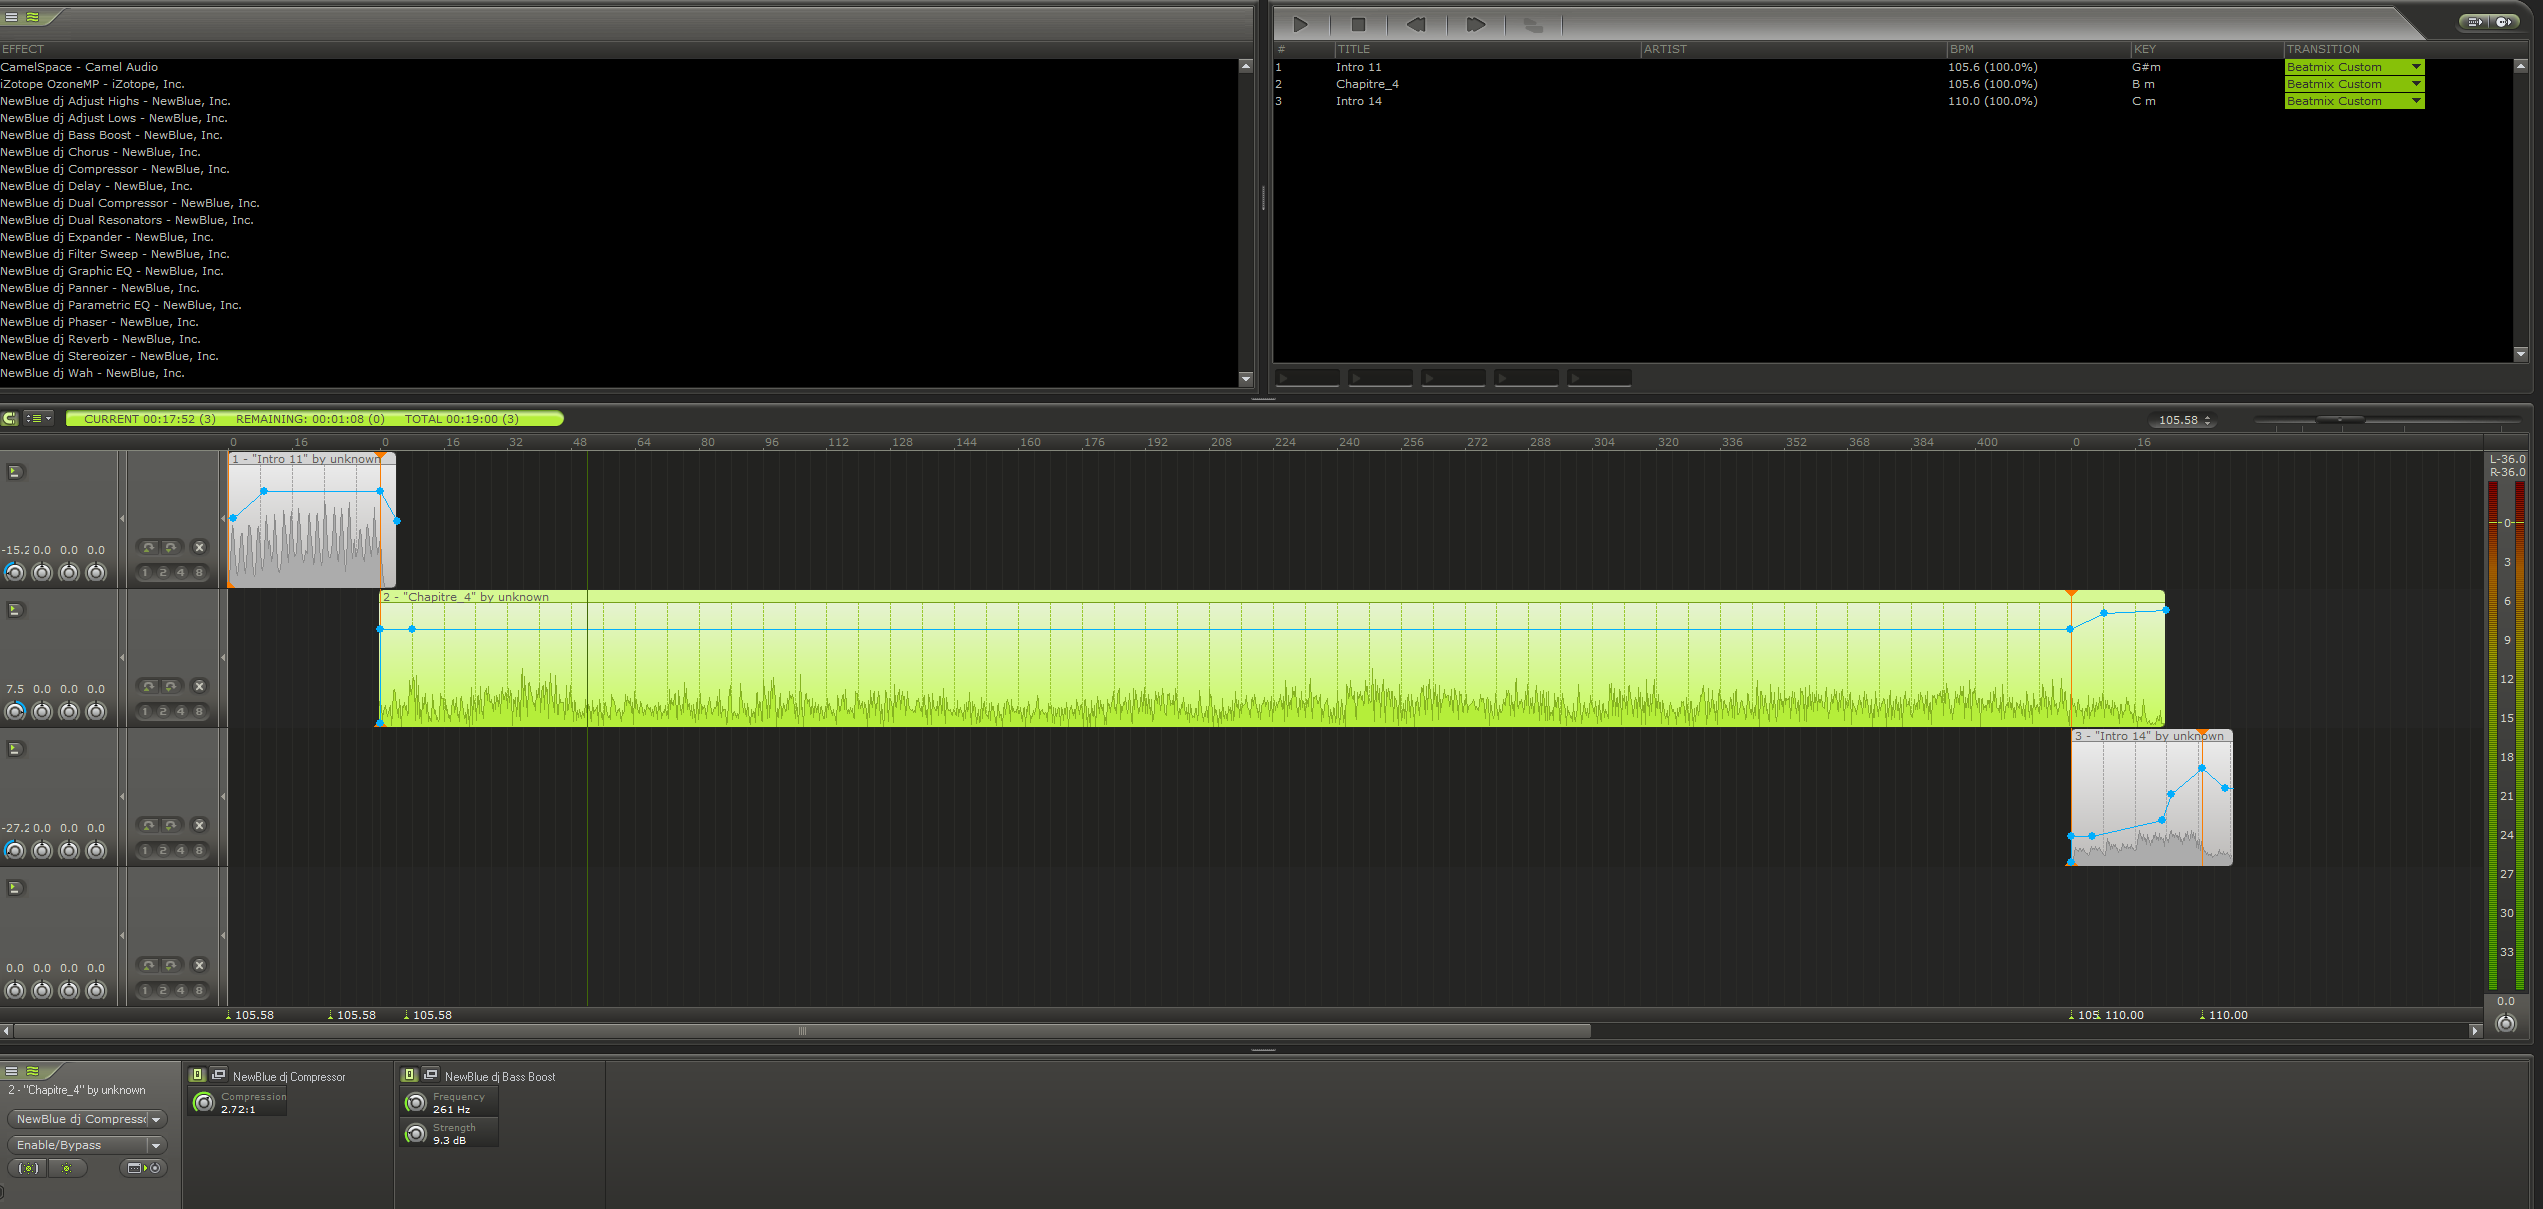This screenshot has height=1209, width=2543.
Task: Select Chapitre_4 row in playlist
Action: 1366,84
